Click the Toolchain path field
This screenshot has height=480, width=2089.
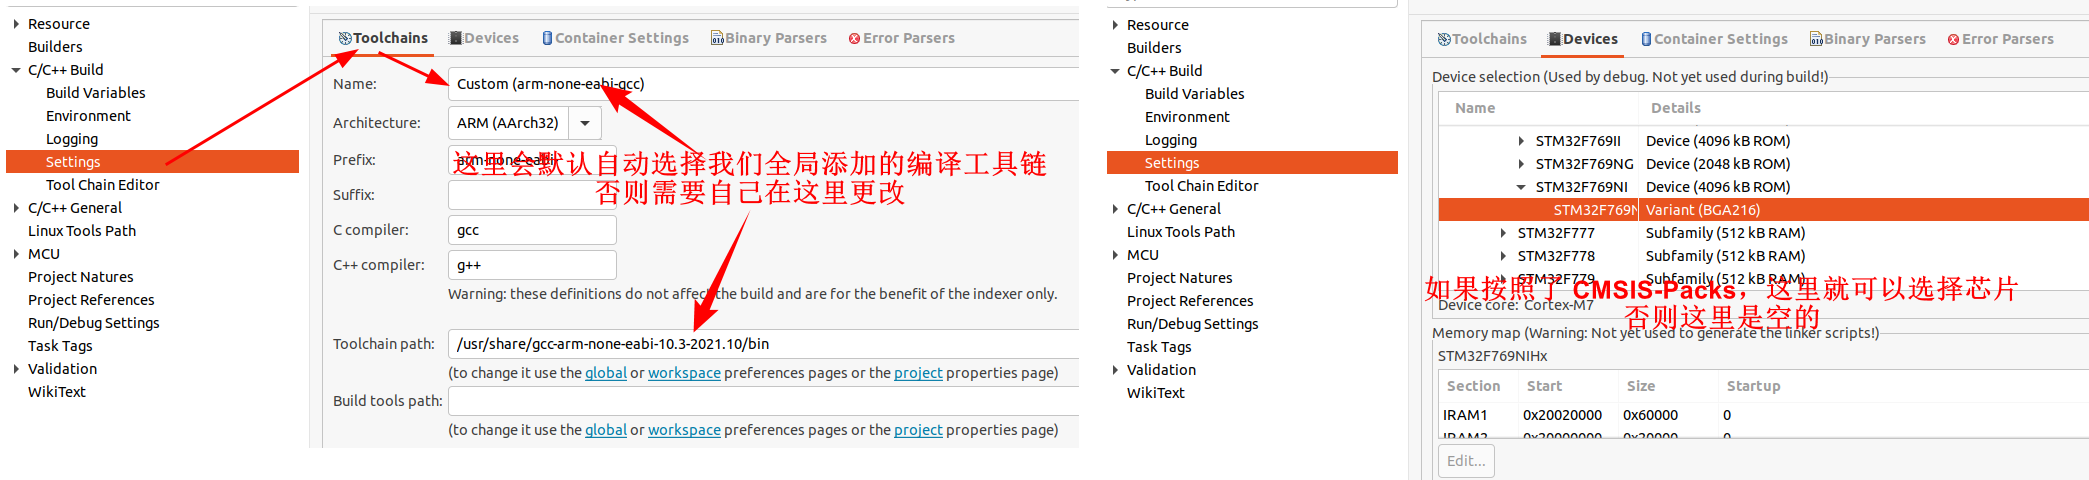[763, 344]
